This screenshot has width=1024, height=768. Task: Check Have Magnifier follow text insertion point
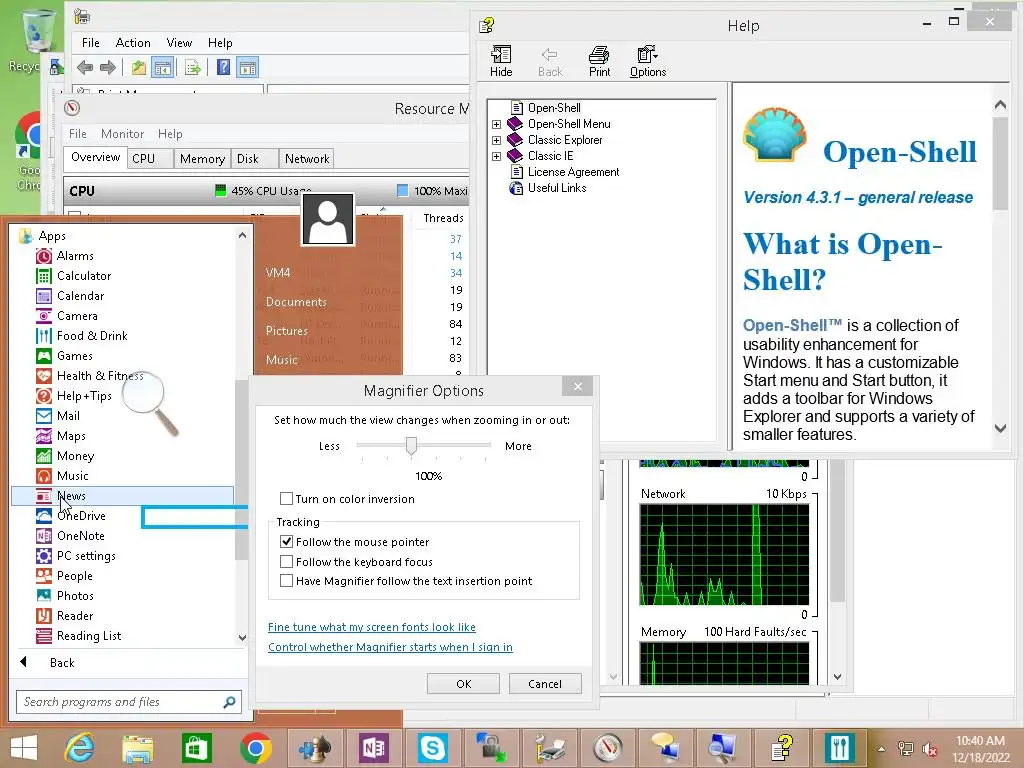(286, 581)
